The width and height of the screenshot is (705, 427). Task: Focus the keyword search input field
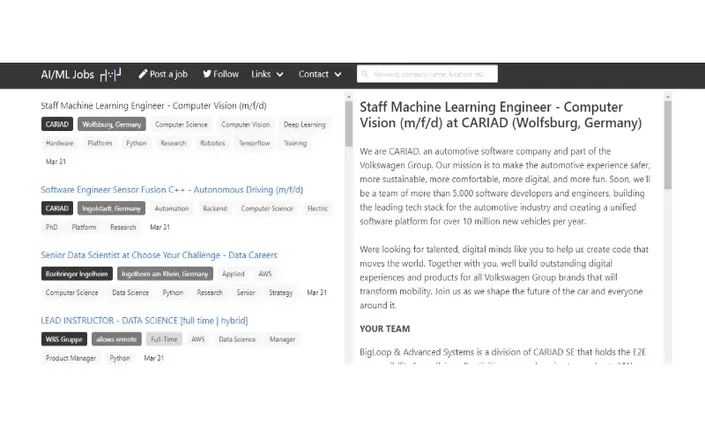427,74
